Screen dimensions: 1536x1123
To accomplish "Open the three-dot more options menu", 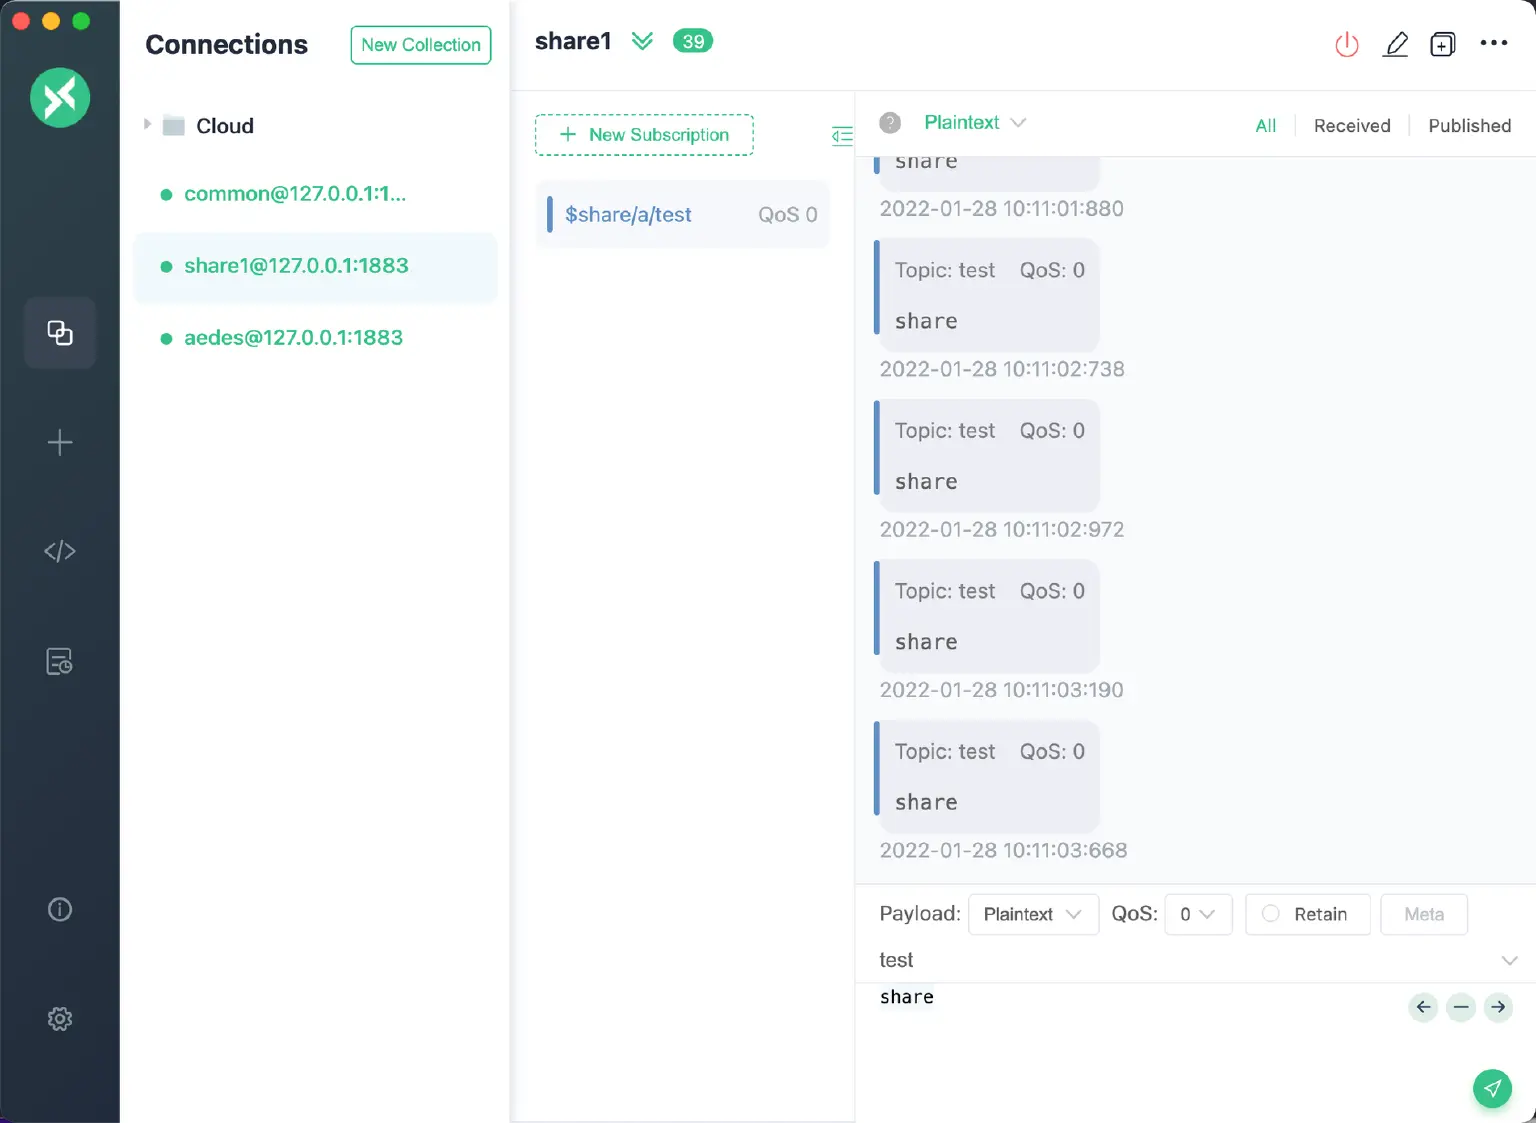I will tap(1493, 43).
